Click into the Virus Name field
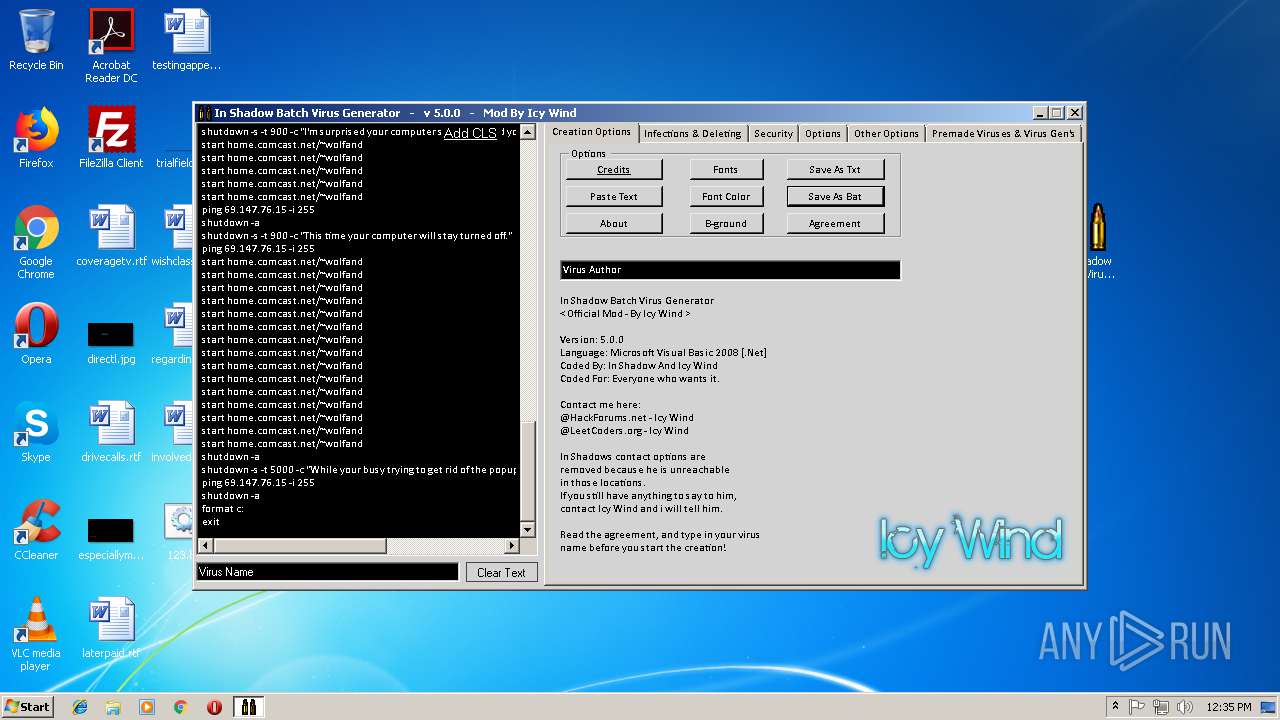Viewport: 1280px width, 720px height. click(x=327, y=572)
